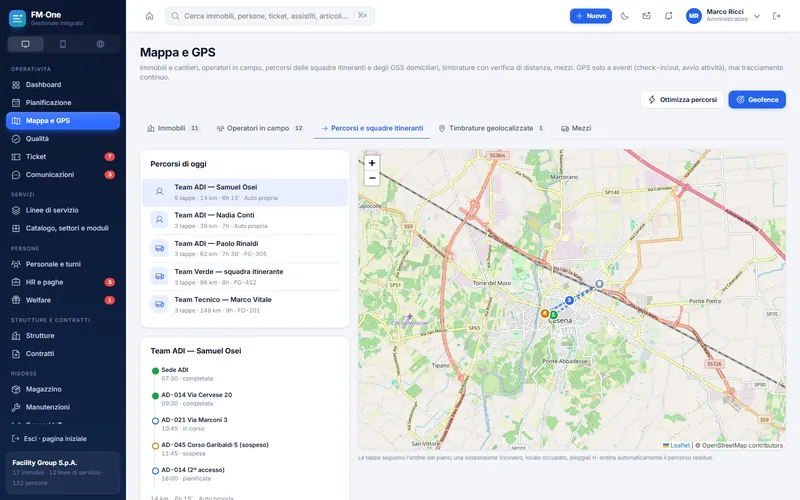Zoom in on the map

pos(372,163)
